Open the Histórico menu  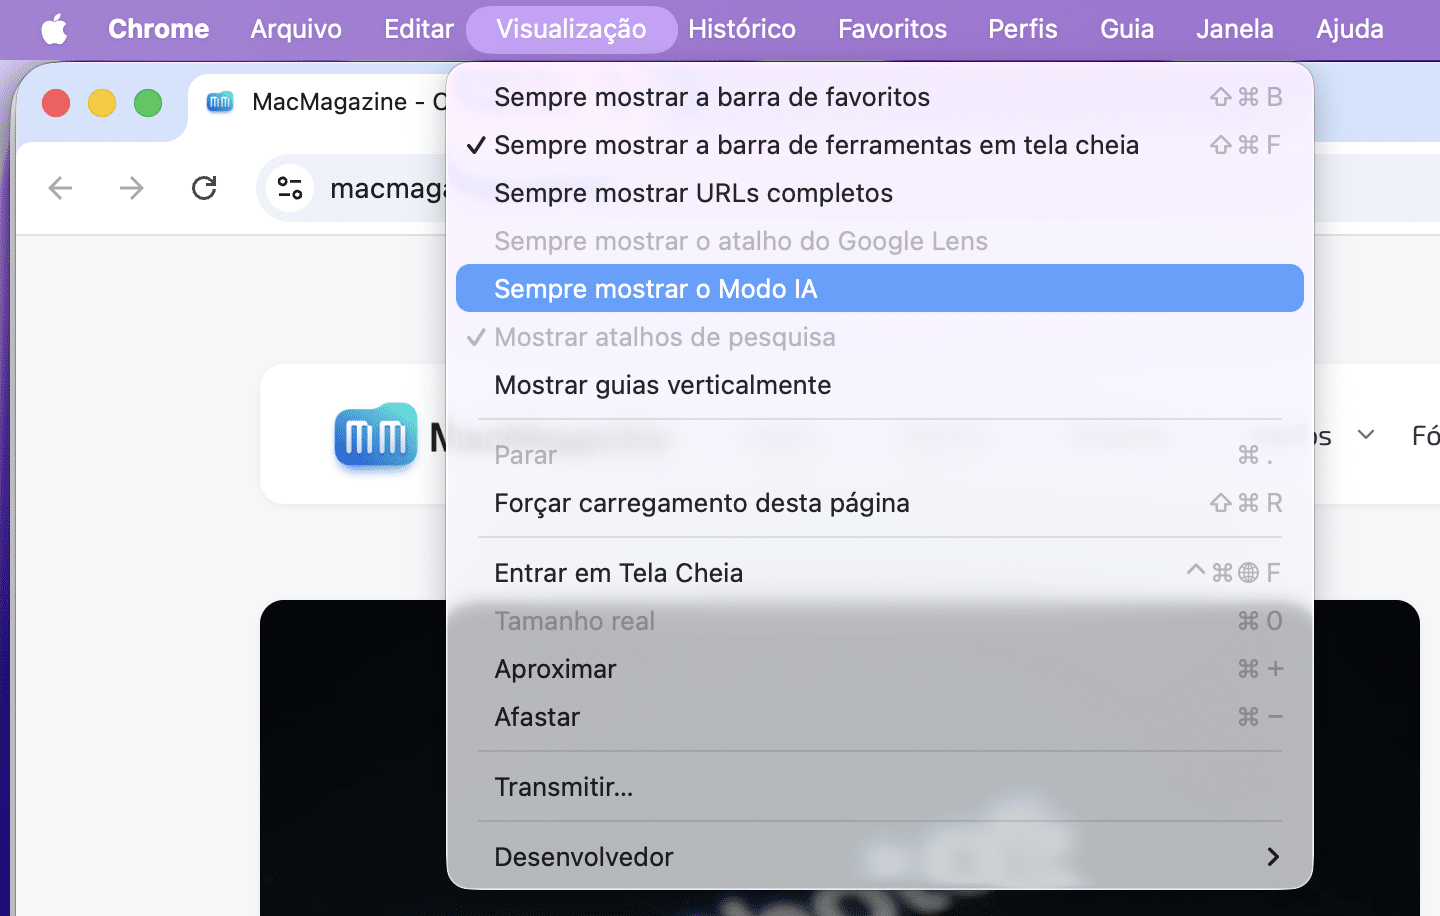coord(742,29)
